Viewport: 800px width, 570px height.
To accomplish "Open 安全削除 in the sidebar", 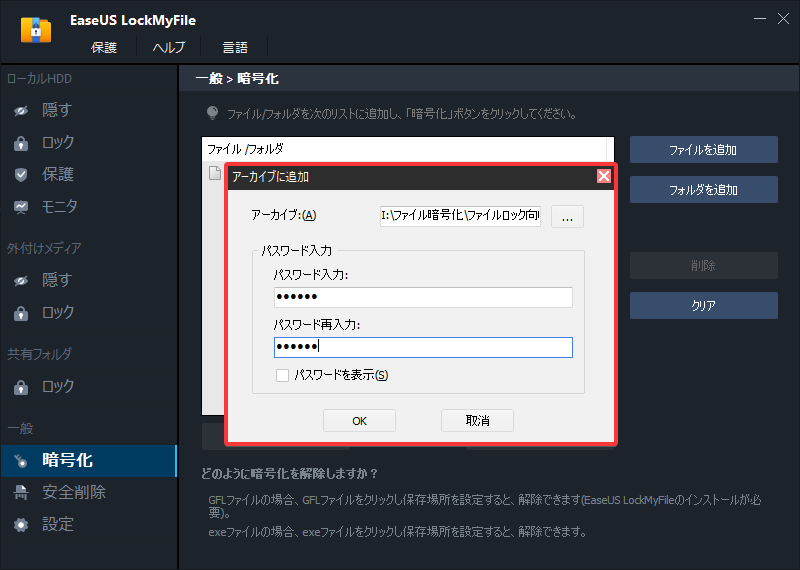I will [73, 492].
